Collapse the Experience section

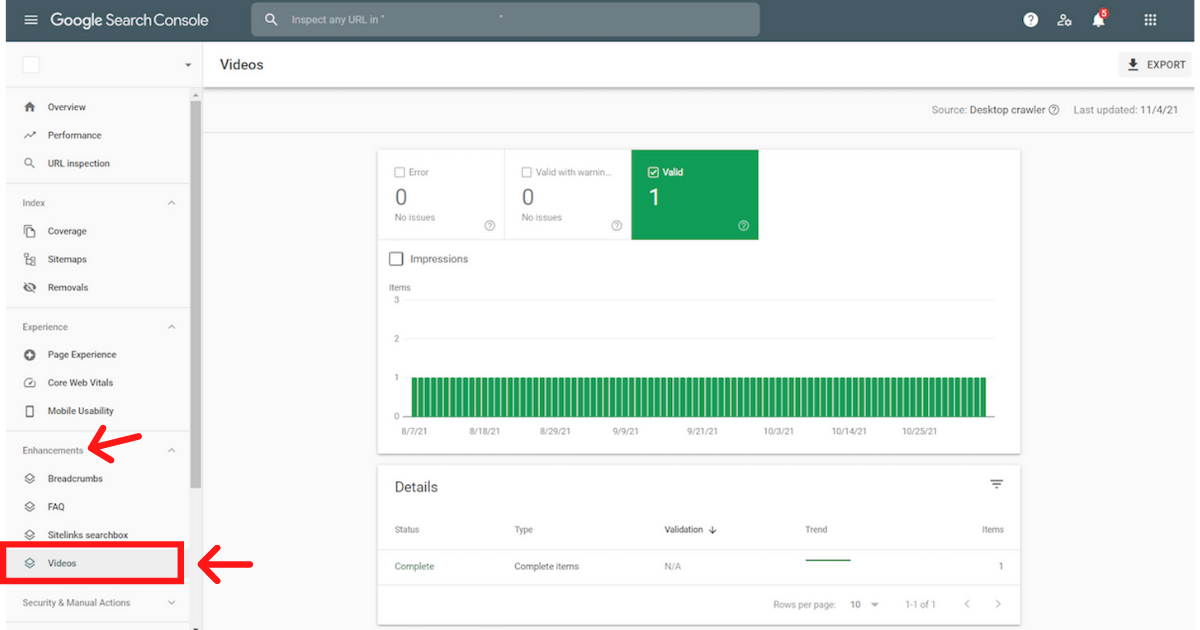pyautogui.click(x=171, y=327)
